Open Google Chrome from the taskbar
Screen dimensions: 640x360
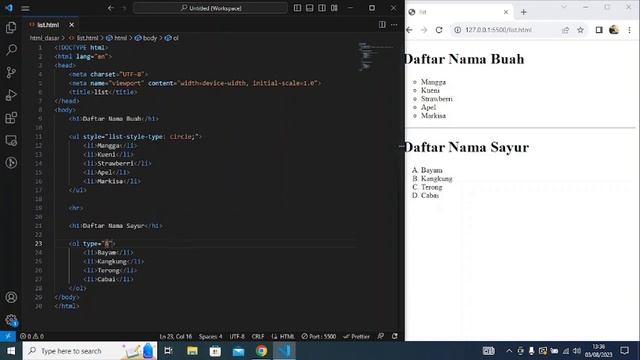[x=262, y=351]
